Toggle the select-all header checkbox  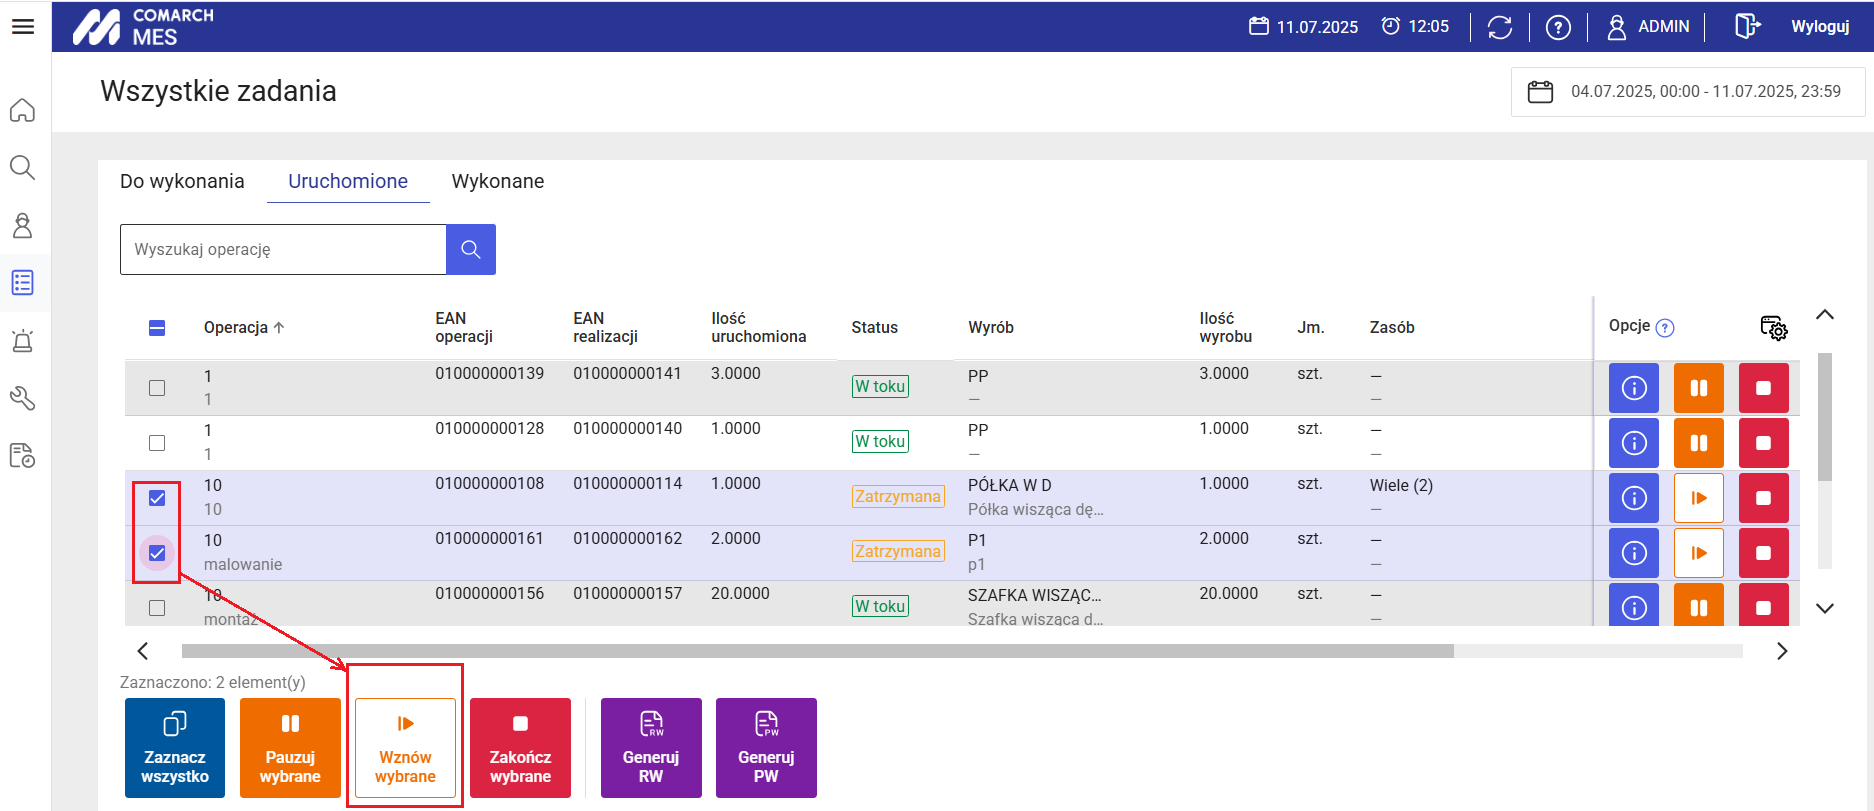157,328
